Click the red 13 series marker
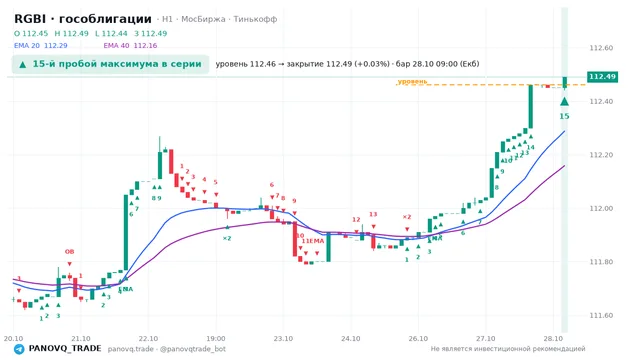The width and height of the screenshot is (640, 360). 373,214
